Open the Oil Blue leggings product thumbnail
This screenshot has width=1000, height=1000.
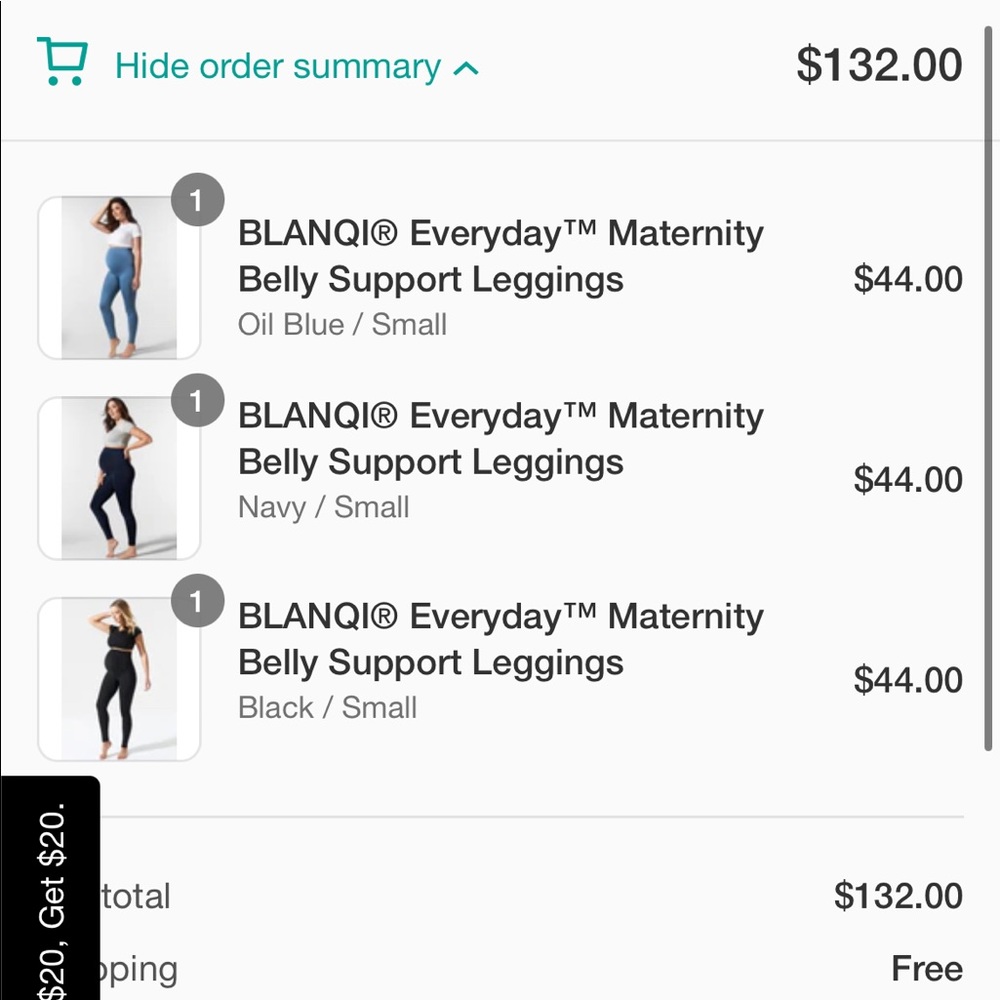point(118,277)
